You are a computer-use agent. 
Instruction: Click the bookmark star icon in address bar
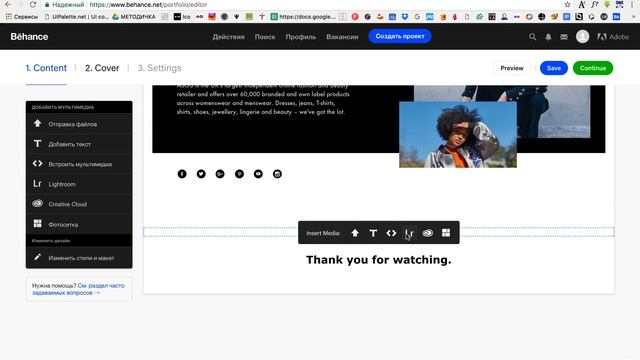pyautogui.click(x=567, y=4)
